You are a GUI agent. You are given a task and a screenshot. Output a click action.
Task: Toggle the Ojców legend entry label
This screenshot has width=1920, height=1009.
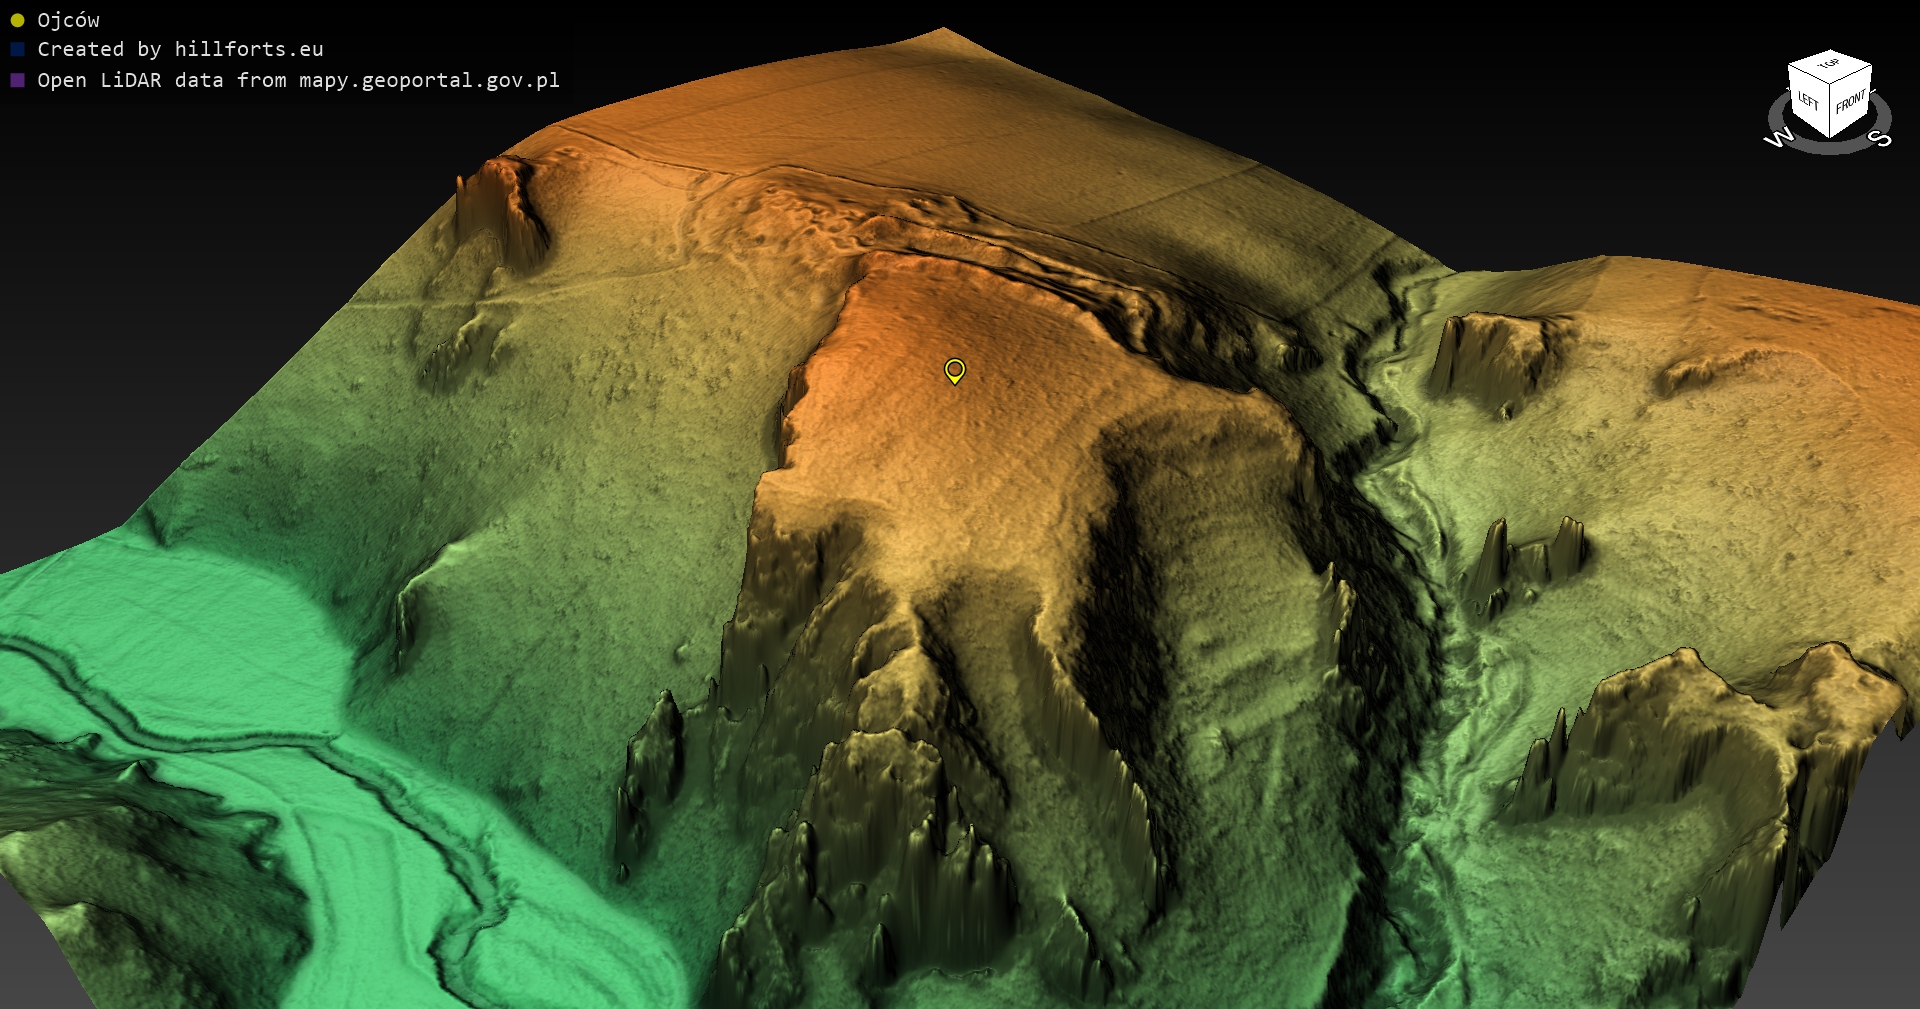(68, 20)
